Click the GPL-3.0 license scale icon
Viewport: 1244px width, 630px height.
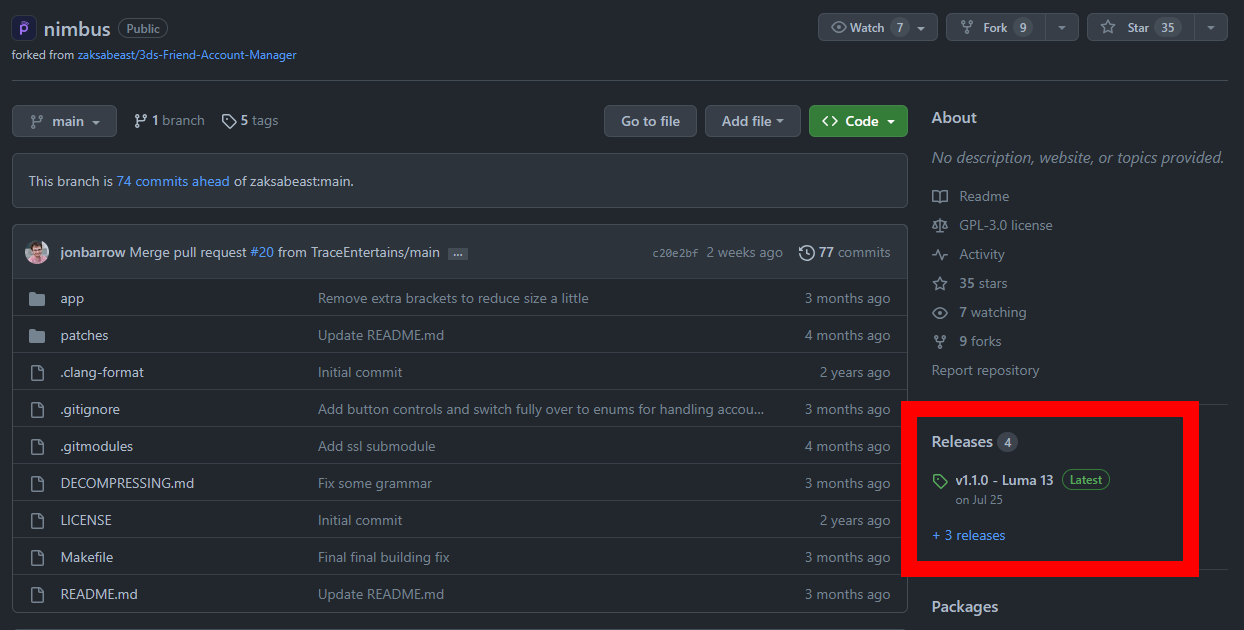tap(940, 225)
